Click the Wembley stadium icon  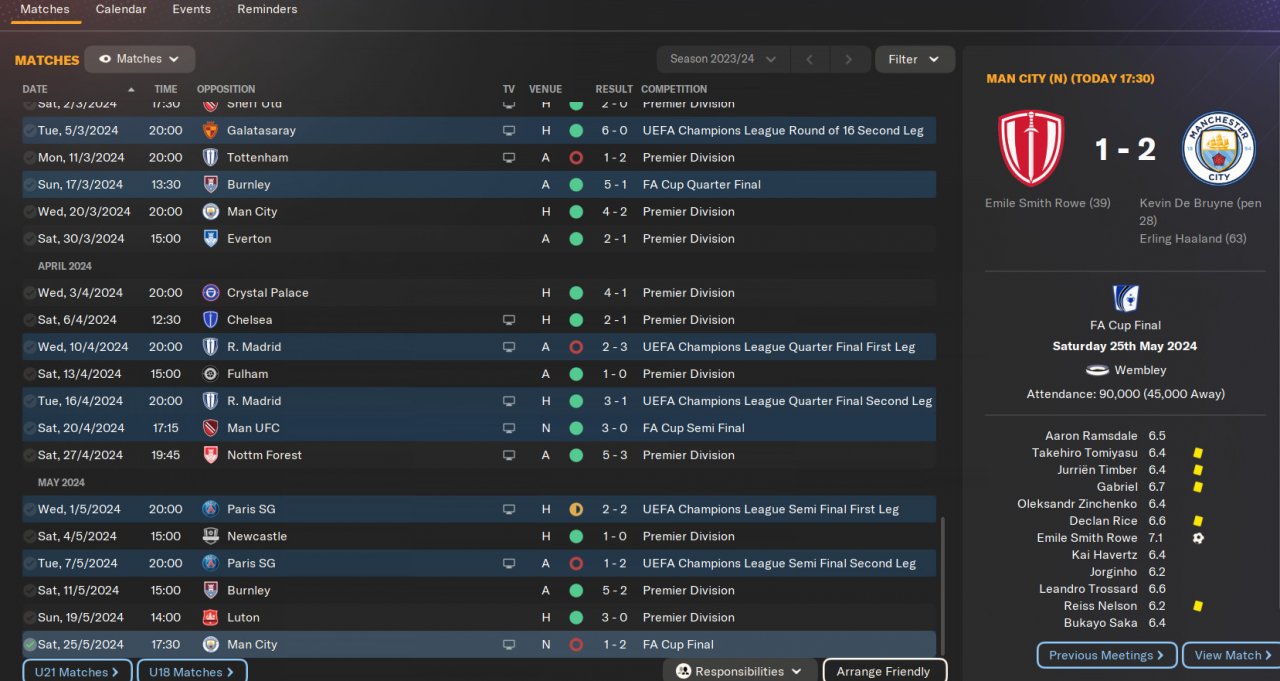pyautogui.click(x=1097, y=370)
